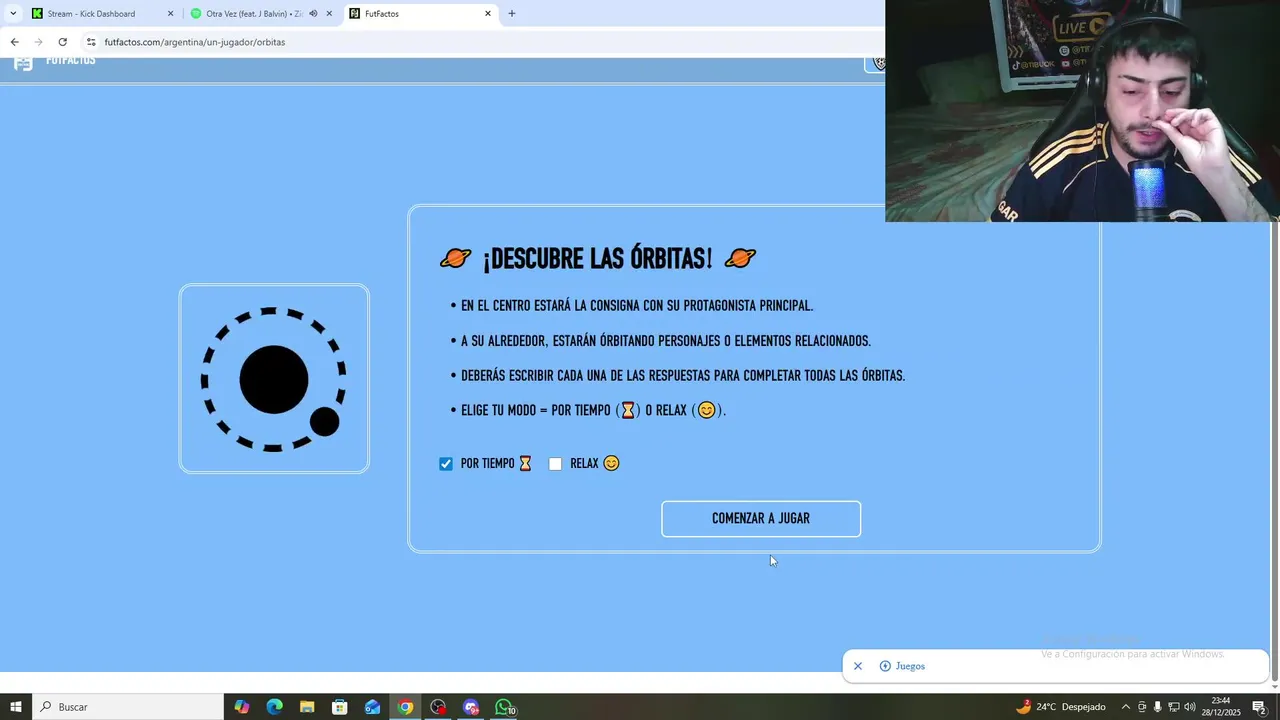Image resolution: width=1280 pixels, height=720 pixels.
Task: Open the weather widget showing 24°C
Action: point(1061,707)
